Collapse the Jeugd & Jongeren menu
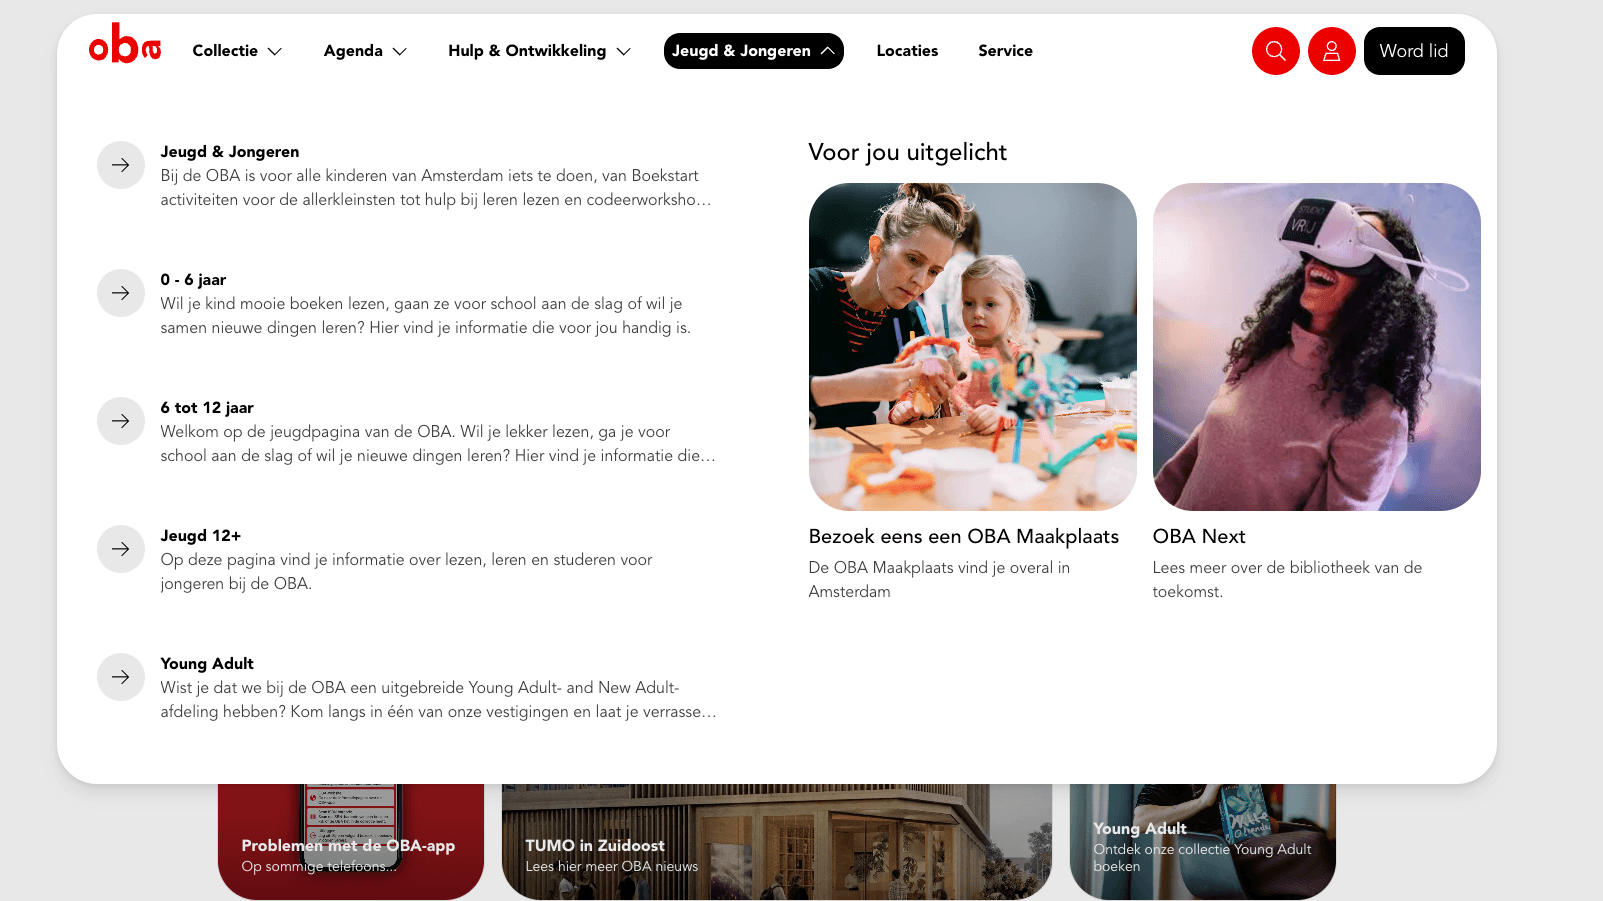The width and height of the screenshot is (1603, 901). pos(753,51)
